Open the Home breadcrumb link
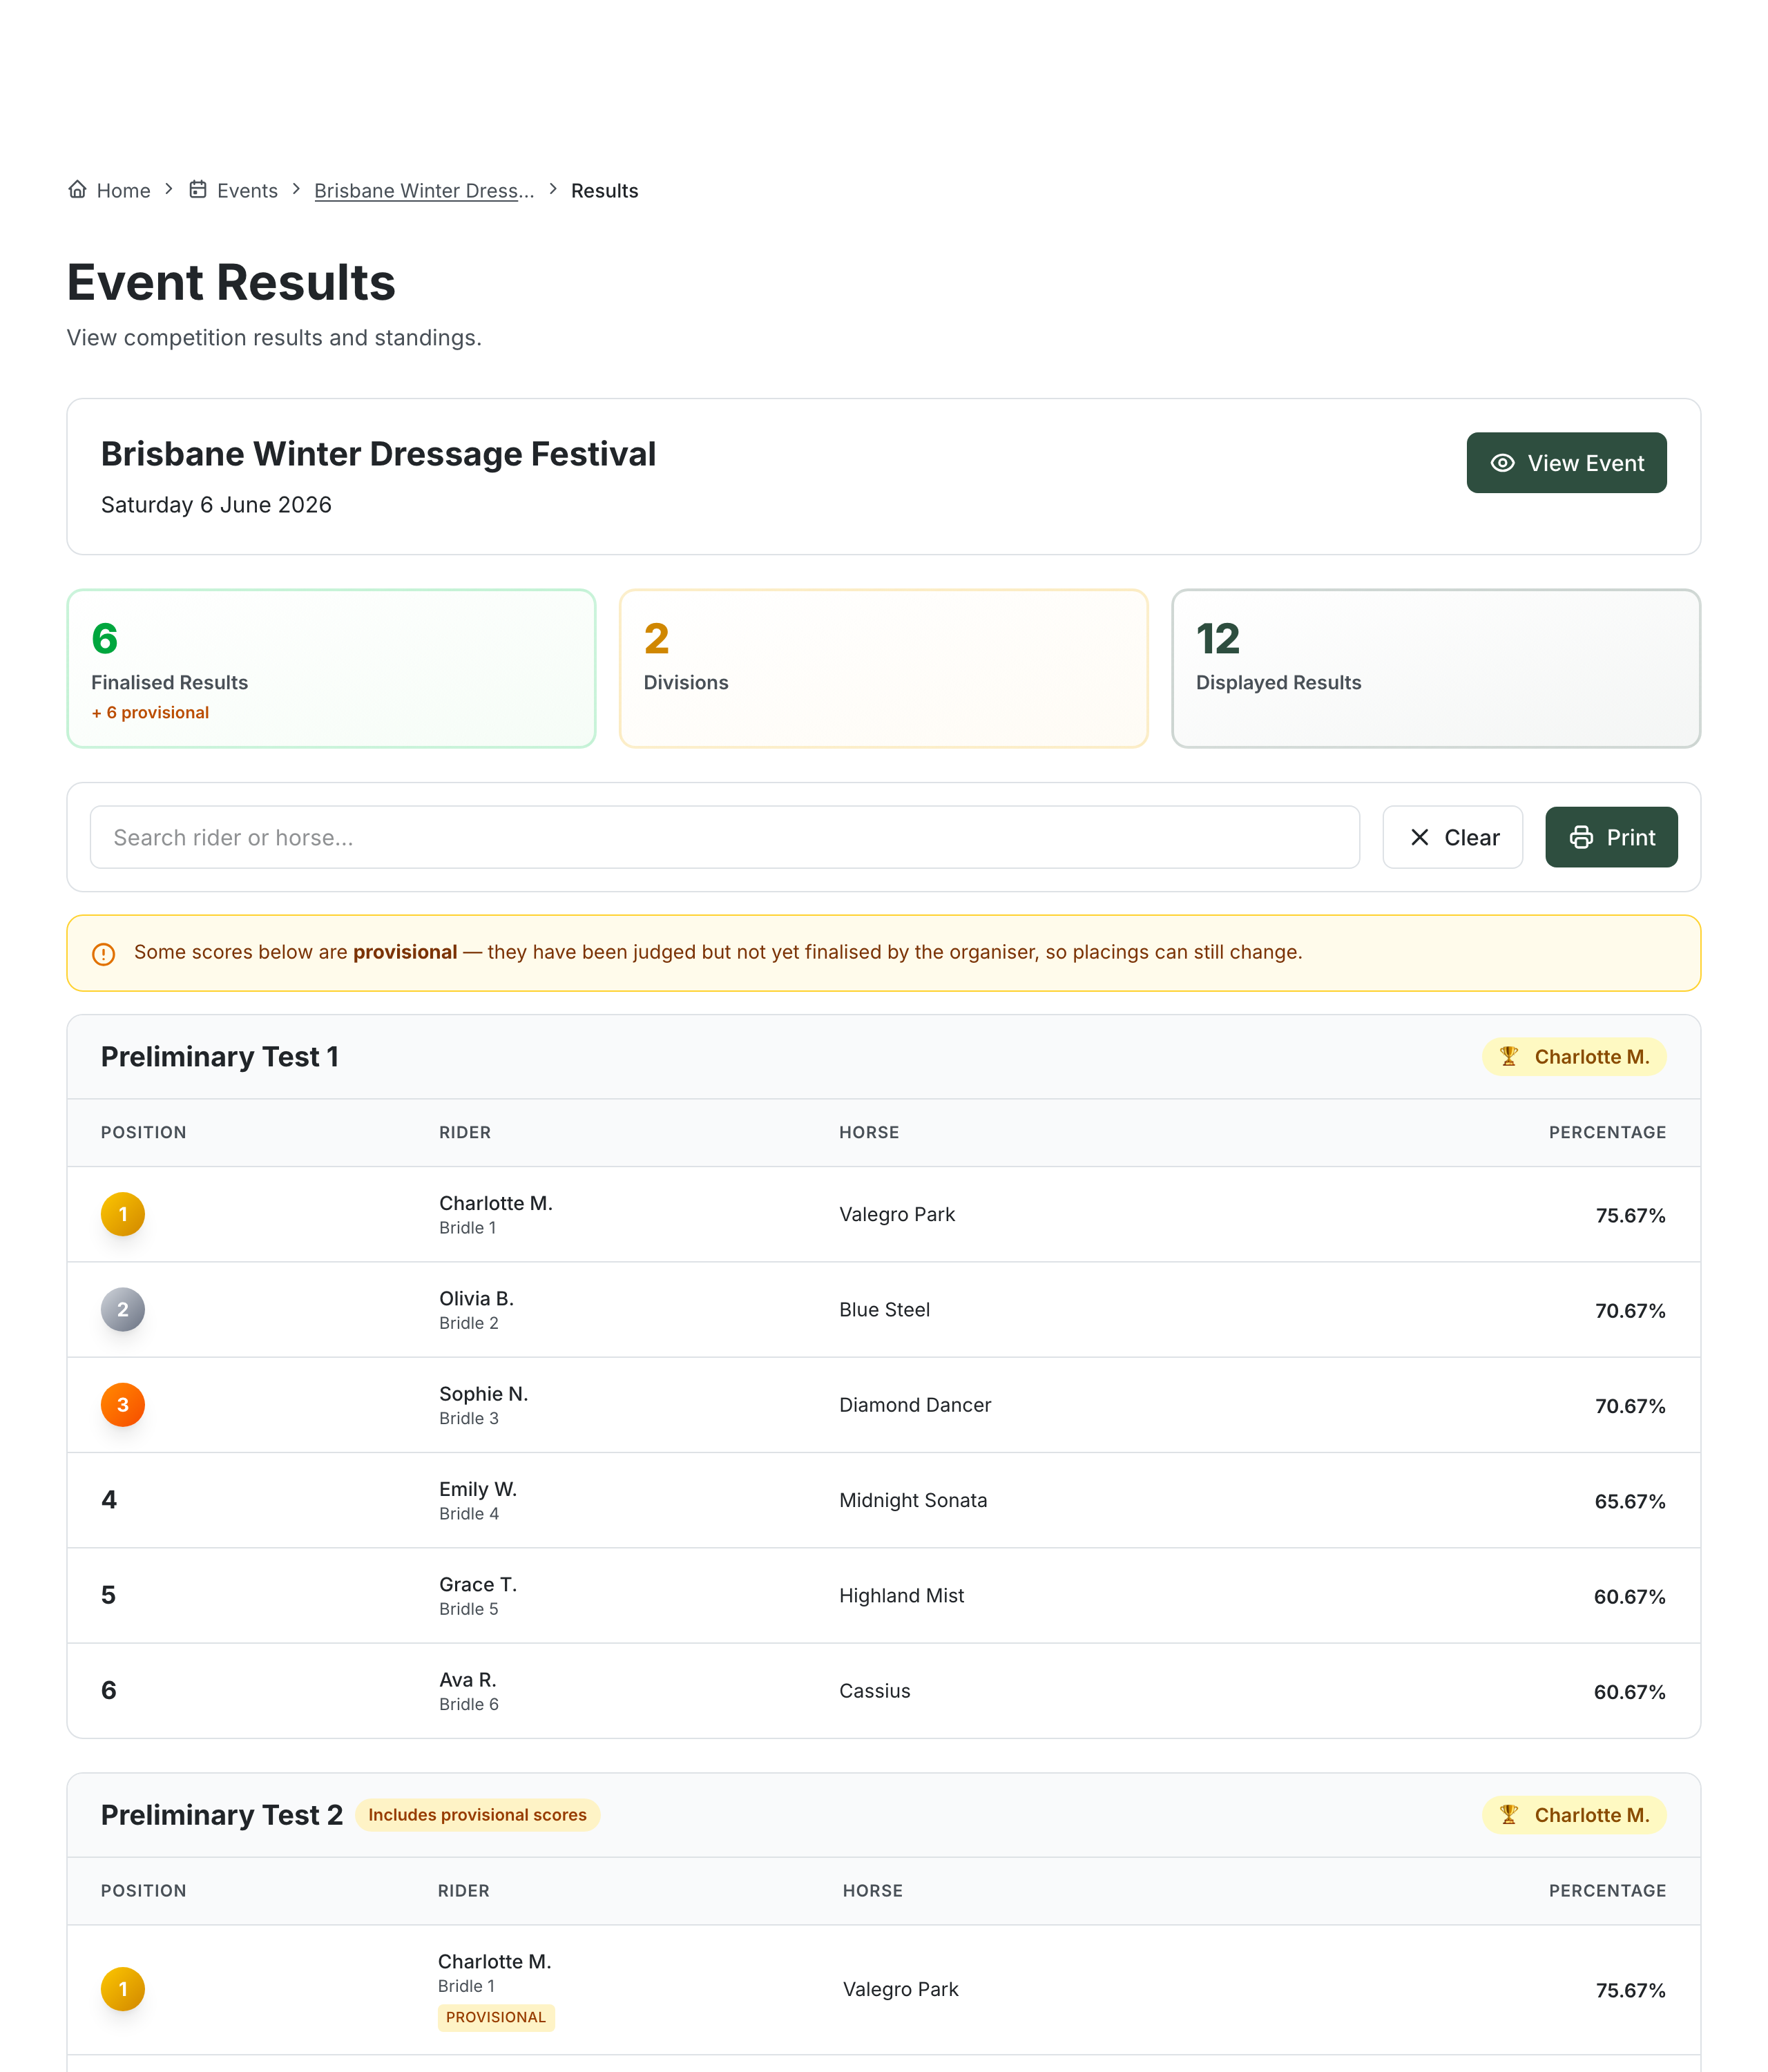The width and height of the screenshot is (1768, 2072). (x=109, y=190)
